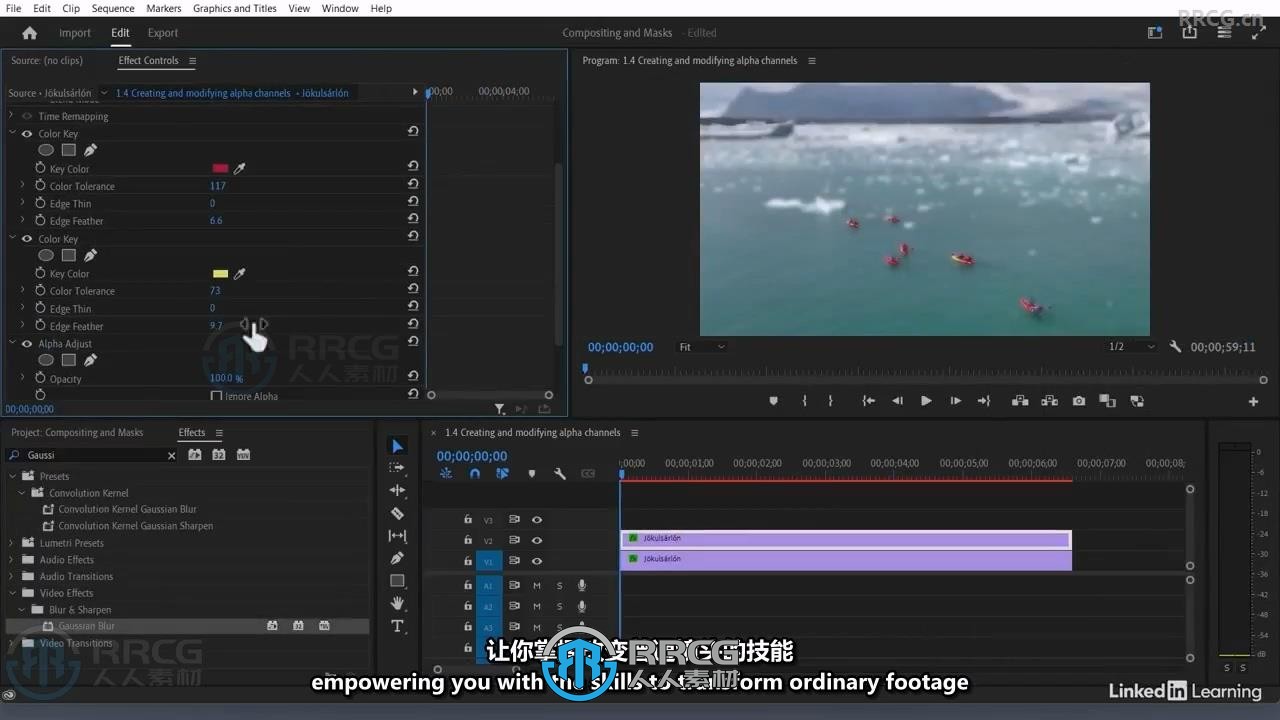
Task: Switch to the Import workspace tab
Action: [74, 33]
